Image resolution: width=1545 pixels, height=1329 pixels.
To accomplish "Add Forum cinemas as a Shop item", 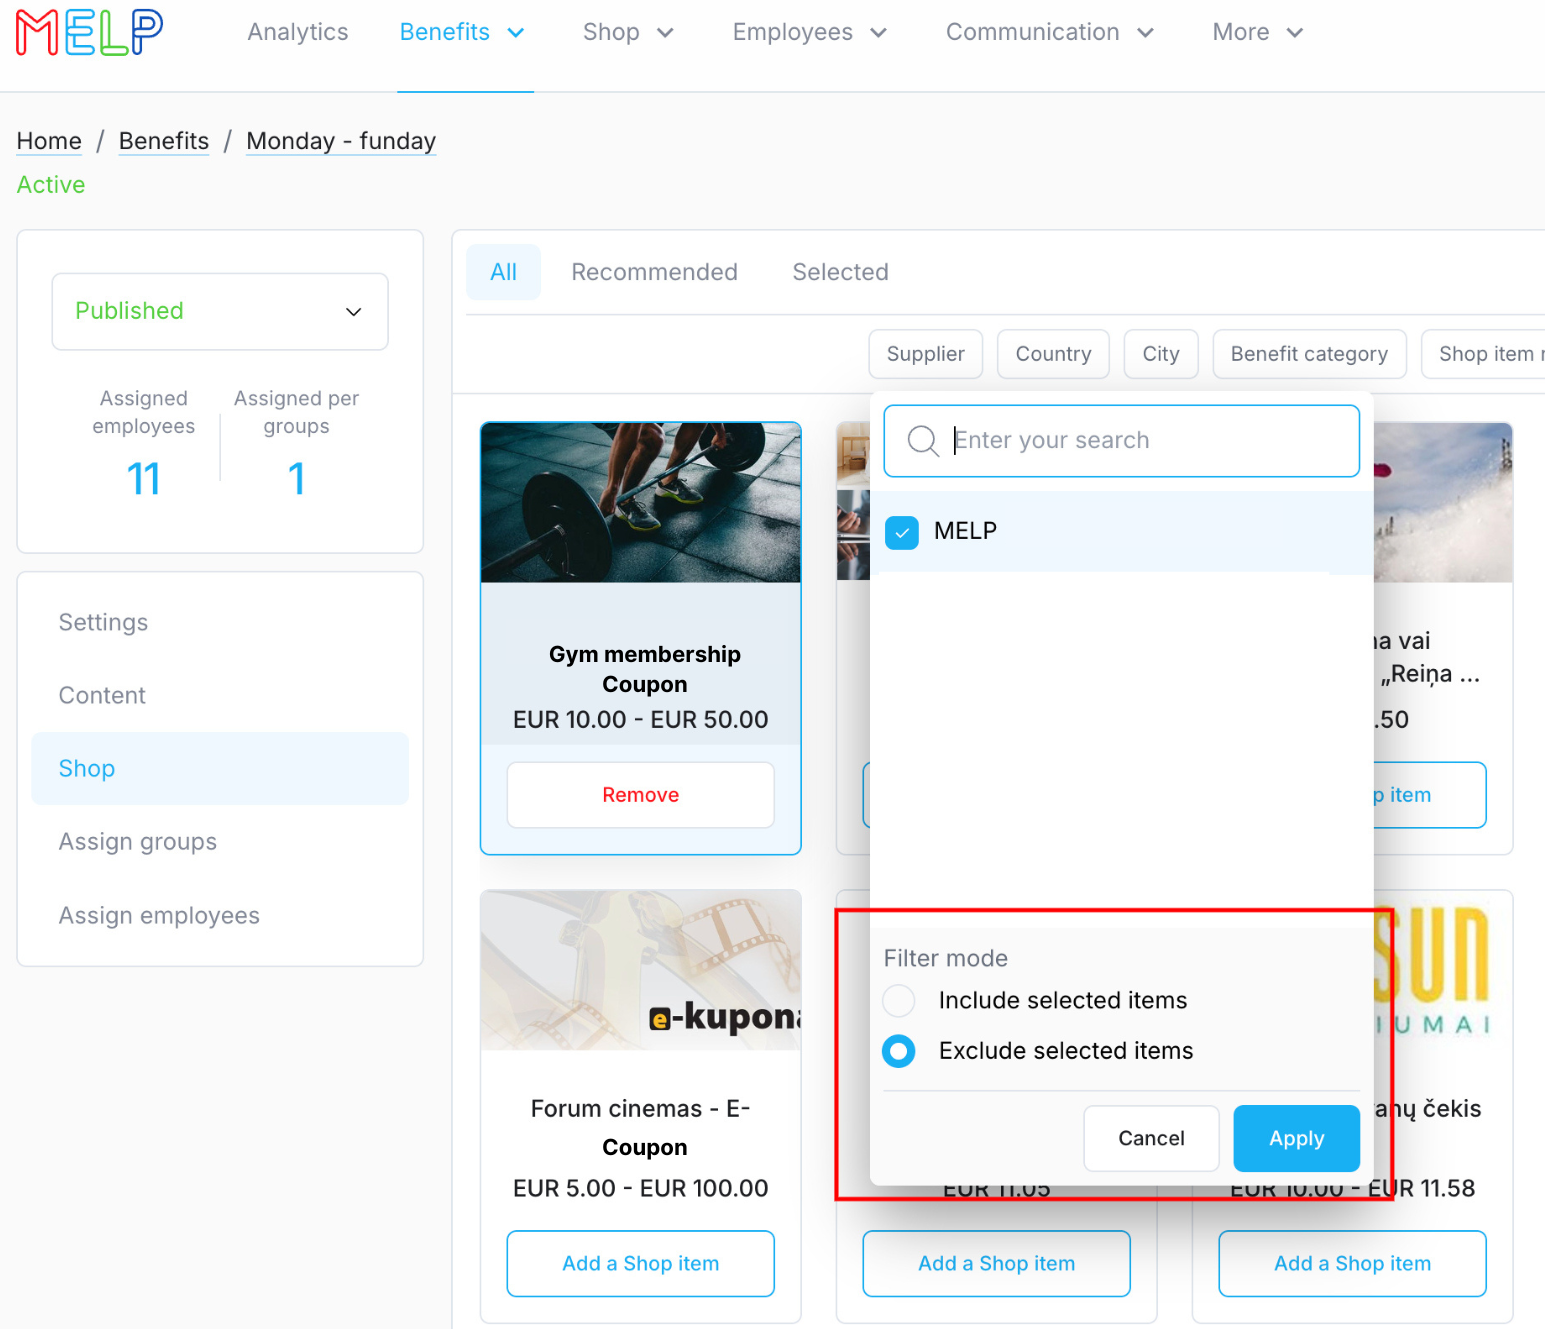I will tap(641, 1264).
